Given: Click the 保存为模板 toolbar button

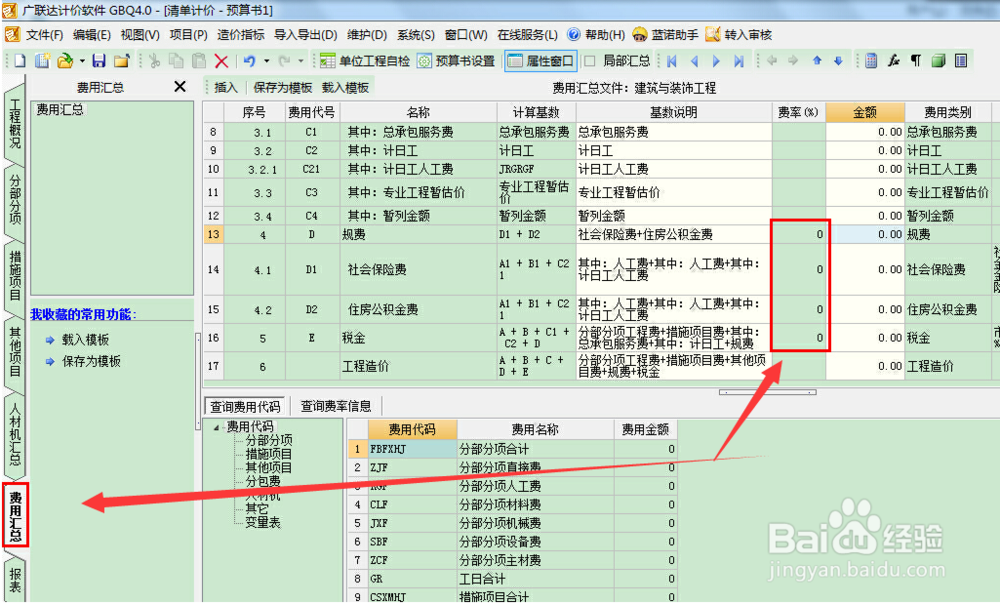Looking at the screenshot, I should (x=283, y=87).
